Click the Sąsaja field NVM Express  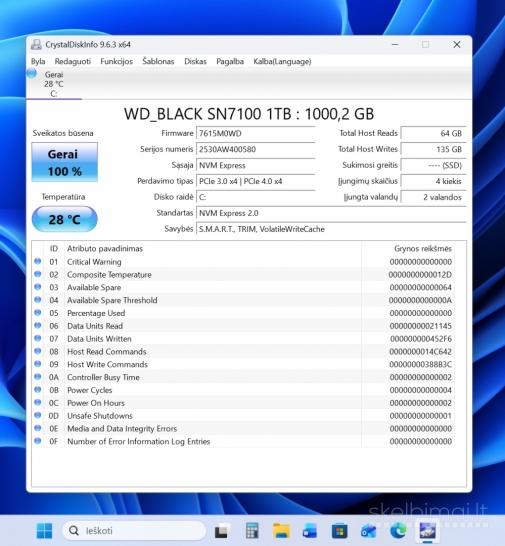(256, 165)
